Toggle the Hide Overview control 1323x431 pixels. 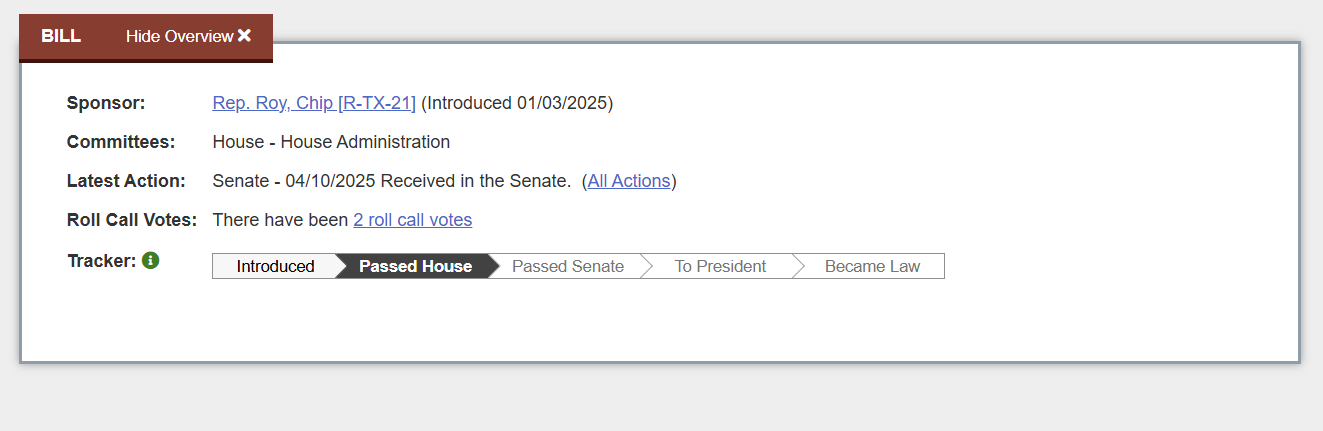180,36
